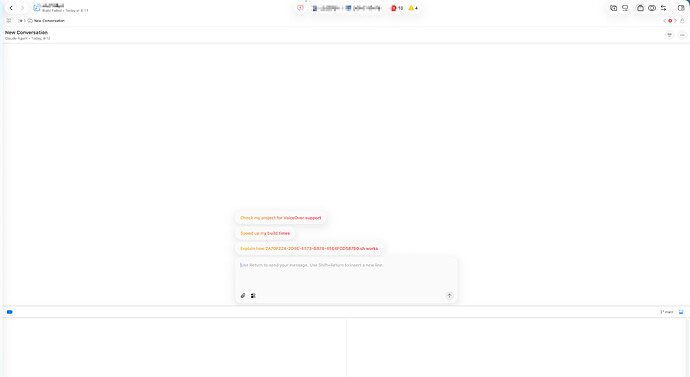Click the red error indicator in jump bar
The height and width of the screenshot is (377, 690).
[670, 21]
